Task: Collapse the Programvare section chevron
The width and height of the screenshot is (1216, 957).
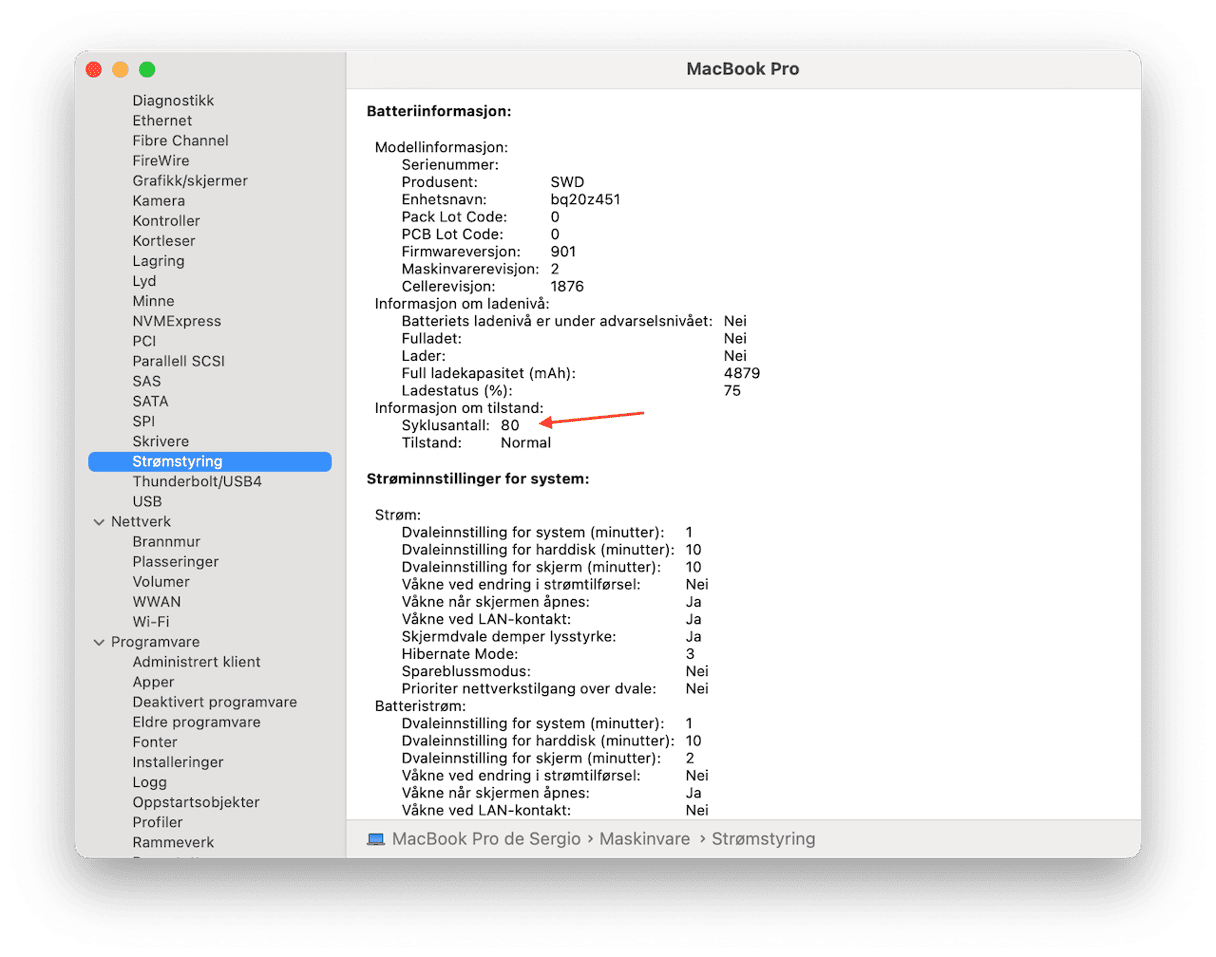Action: pyautogui.click(x=98, y=642)
